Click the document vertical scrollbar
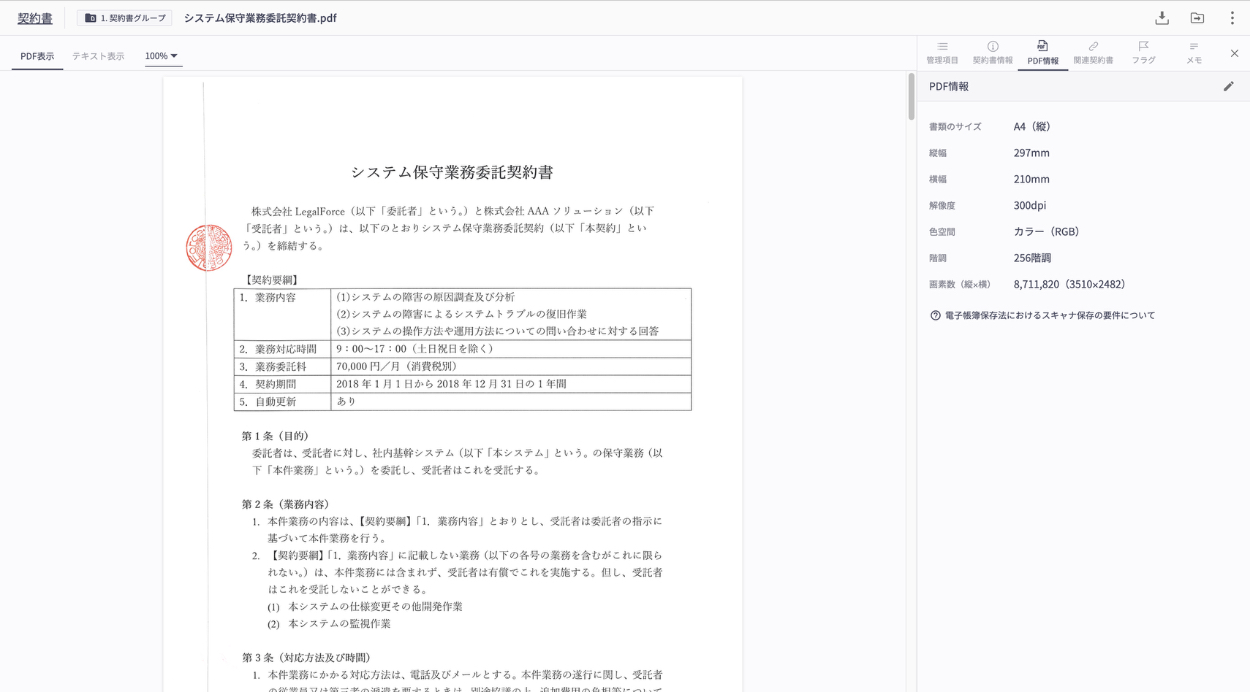Image resolution: width=1250 pixels, height=692 pixels. click(x=911, y=97)
